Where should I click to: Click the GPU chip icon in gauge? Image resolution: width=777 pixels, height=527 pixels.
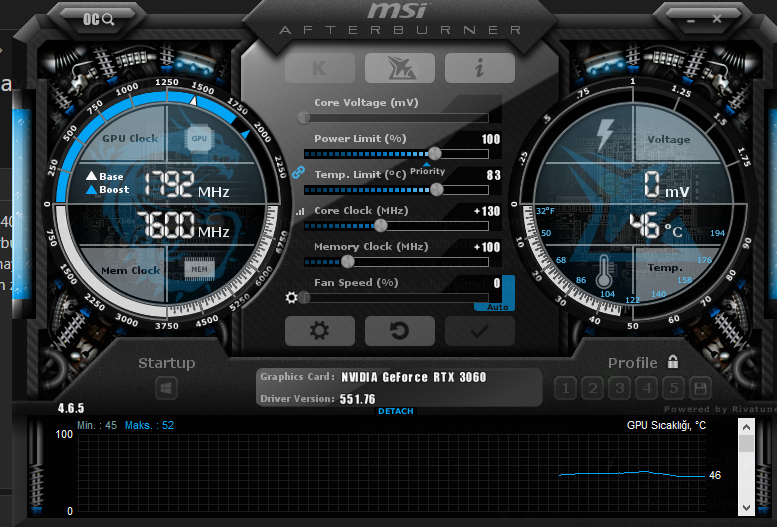click(x=199, y=138)
